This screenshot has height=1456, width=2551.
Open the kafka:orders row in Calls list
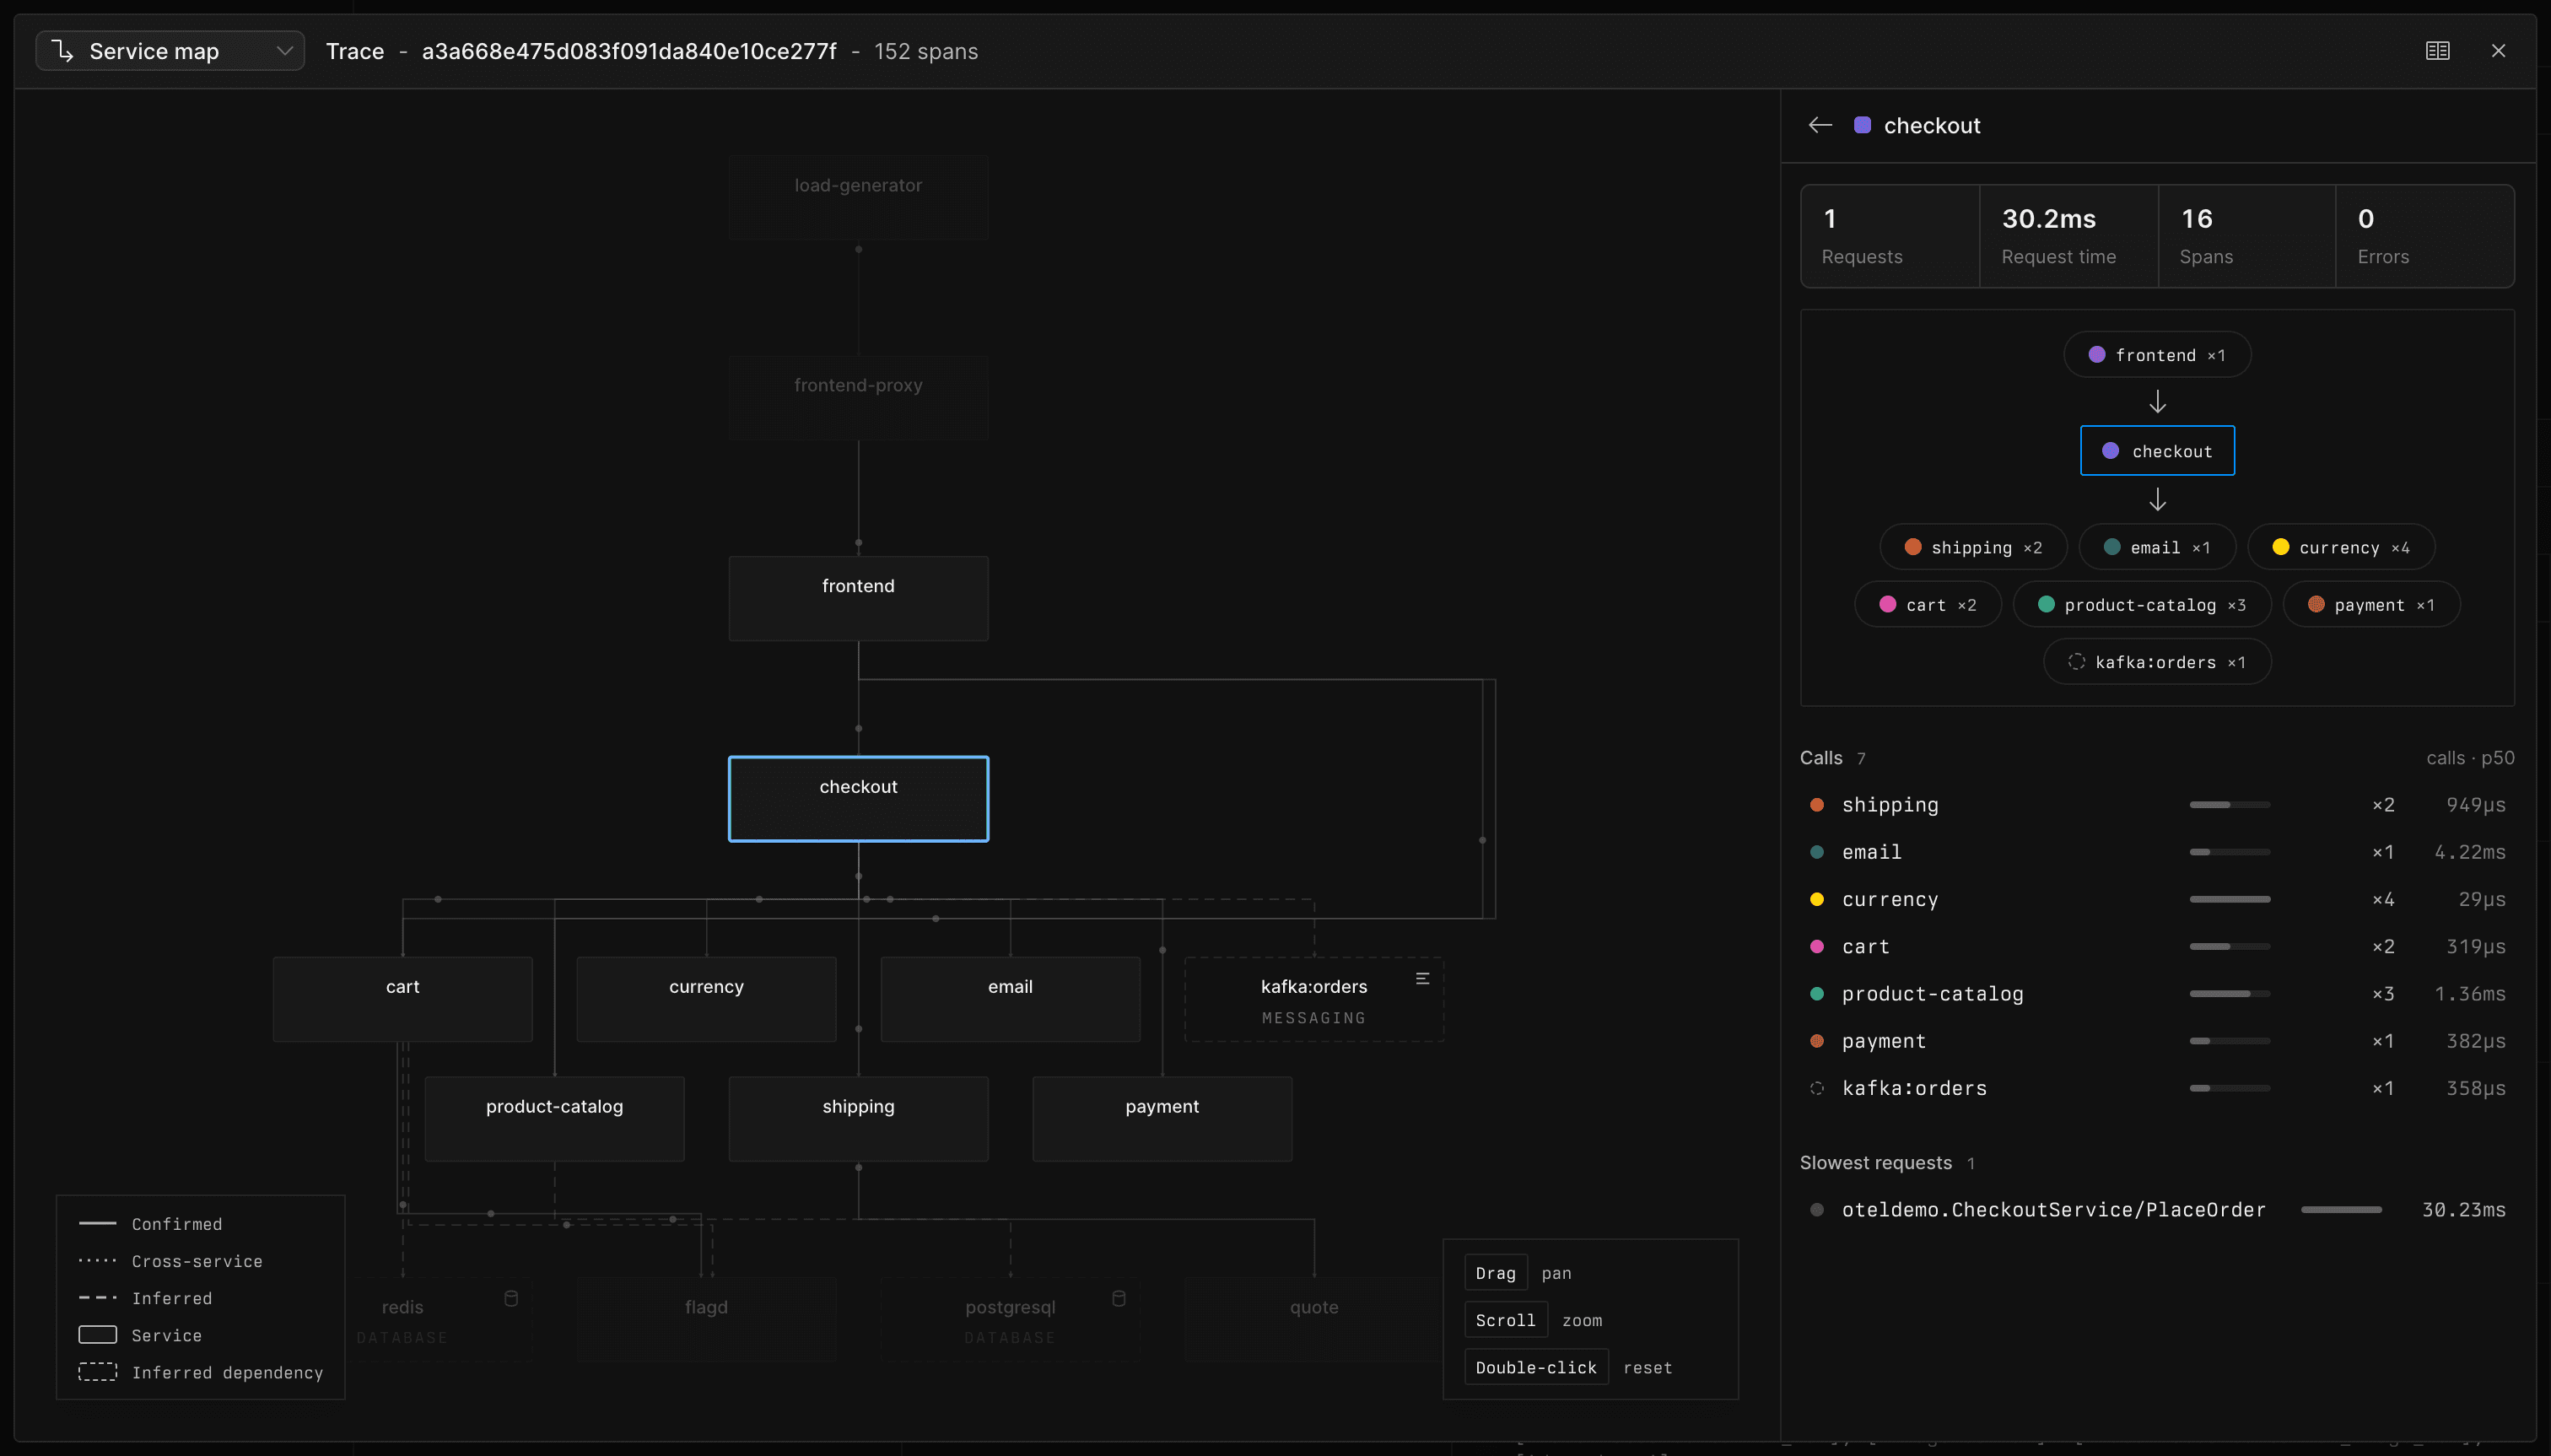[2157, 1088]
